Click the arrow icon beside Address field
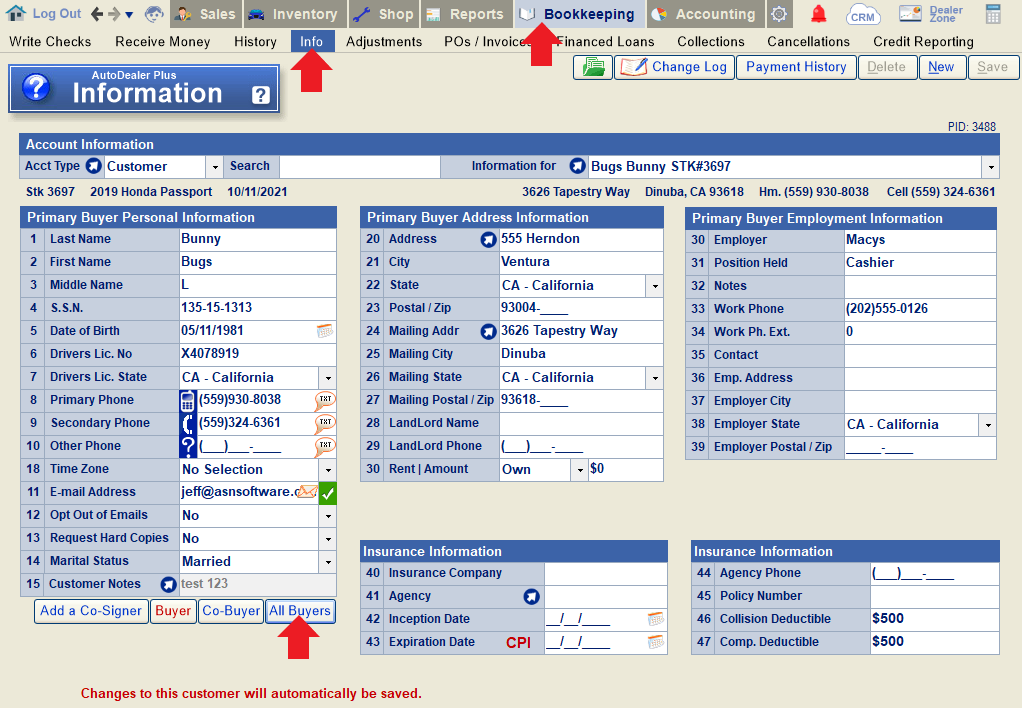Screen dimensions: 1022x708 coord(488,240)
